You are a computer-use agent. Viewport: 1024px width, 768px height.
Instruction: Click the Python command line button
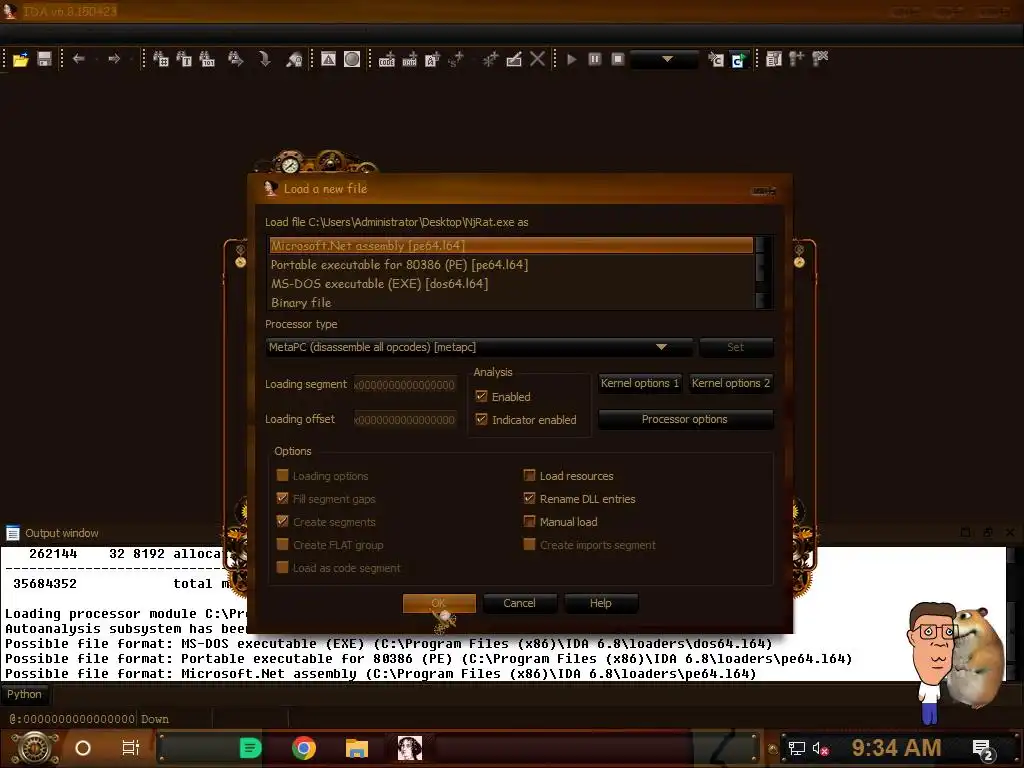point(25,694)
